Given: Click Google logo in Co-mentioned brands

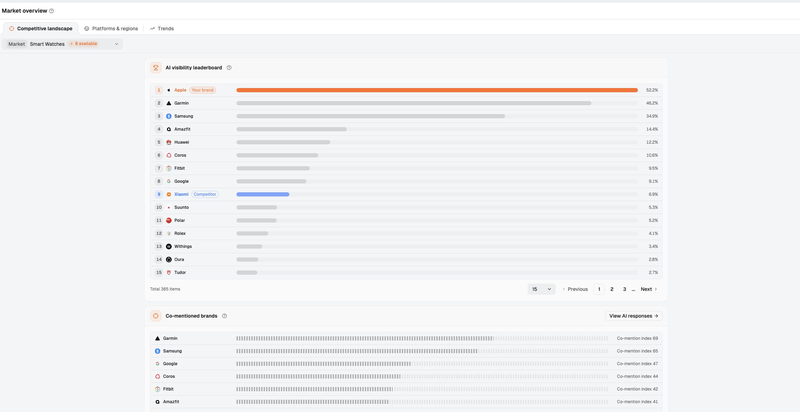Looking at the screenshot, I should 158,364.
